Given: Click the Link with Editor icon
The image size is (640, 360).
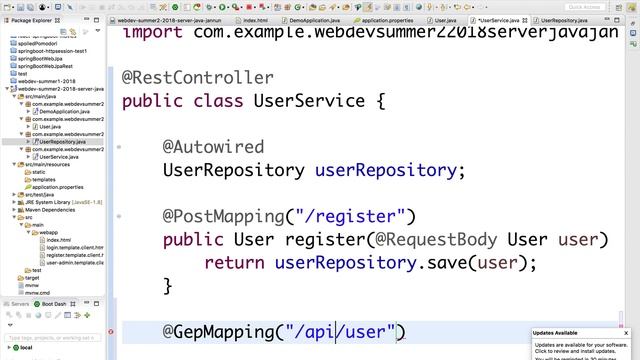Looking at the screenshot, I should coord(73,31).
